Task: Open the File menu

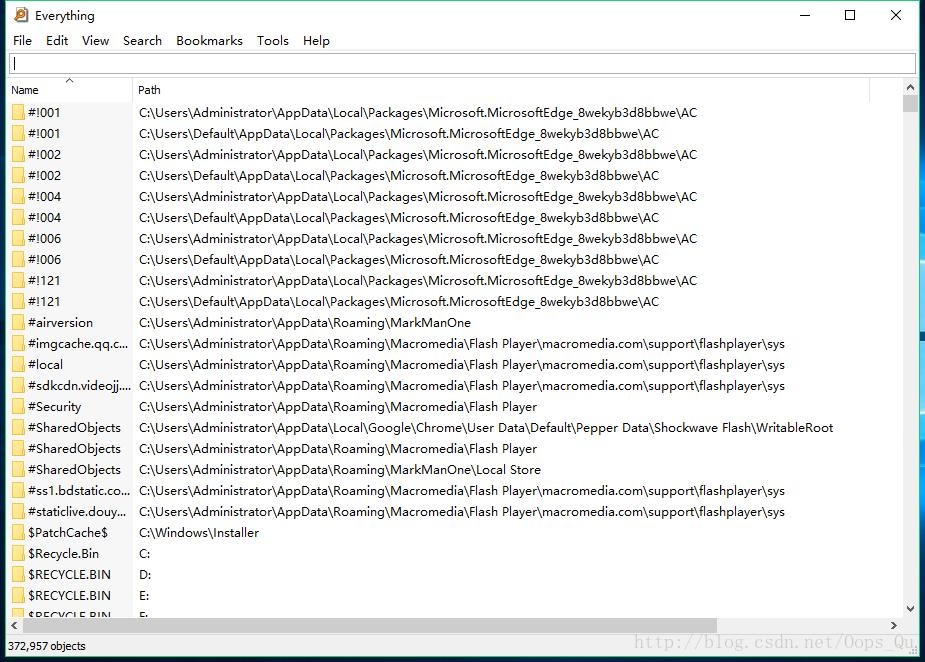Action: 22,41
